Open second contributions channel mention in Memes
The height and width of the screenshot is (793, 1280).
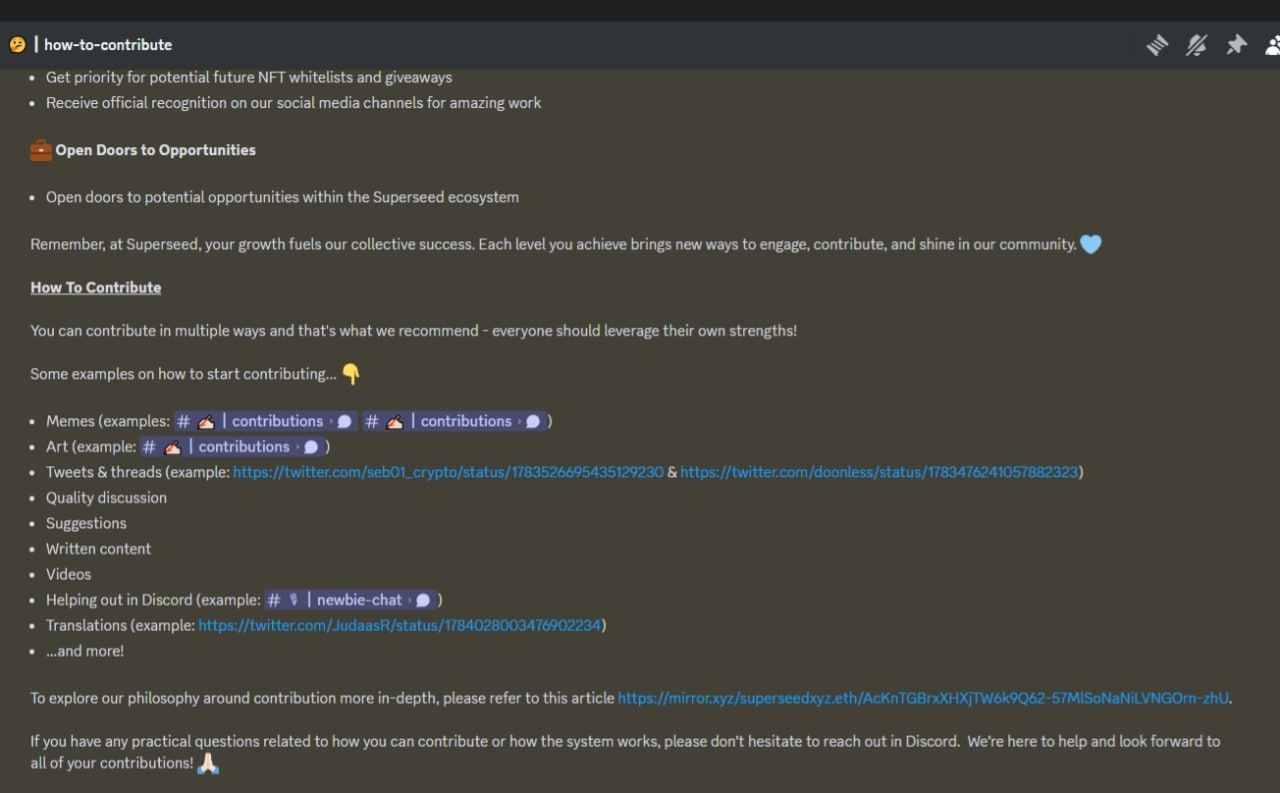click(x=453, y=421)
